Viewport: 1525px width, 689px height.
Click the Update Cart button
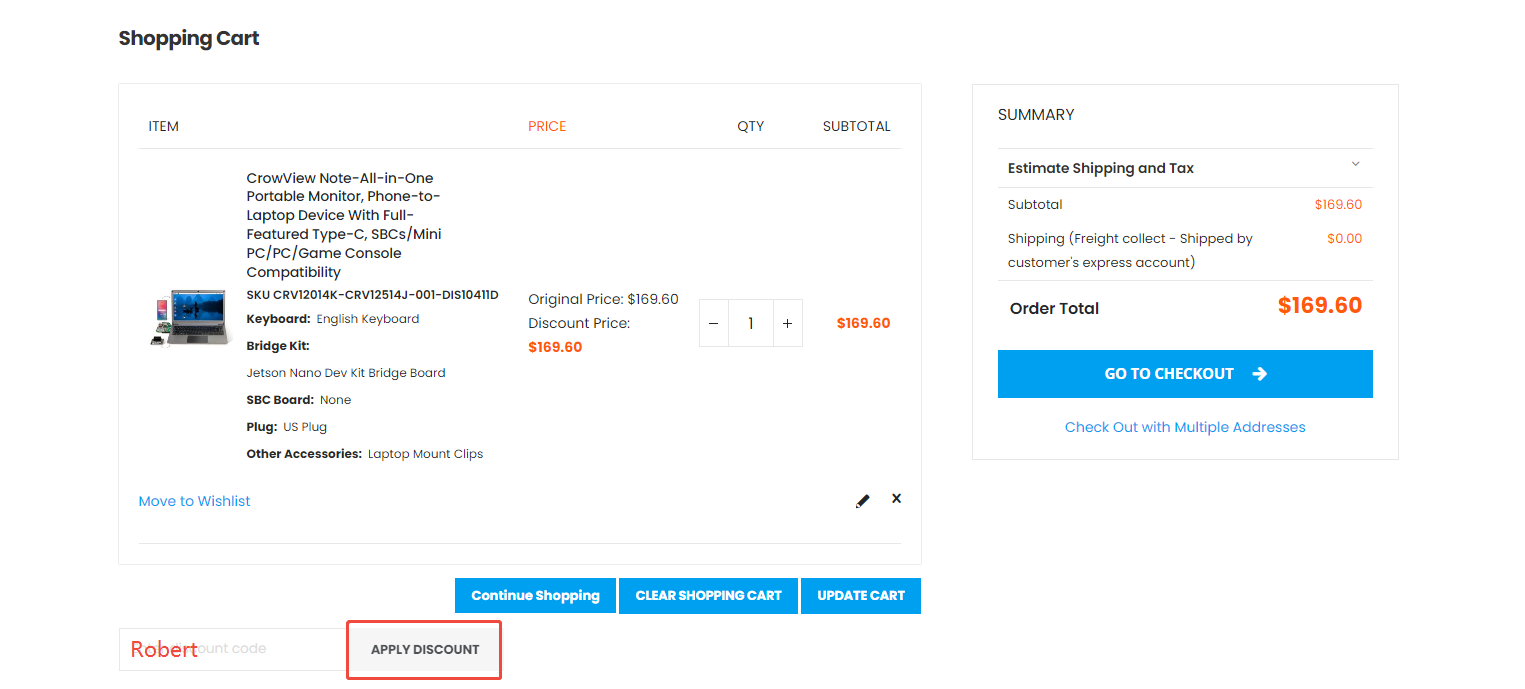pyautogui.click(x=861, y=595)
